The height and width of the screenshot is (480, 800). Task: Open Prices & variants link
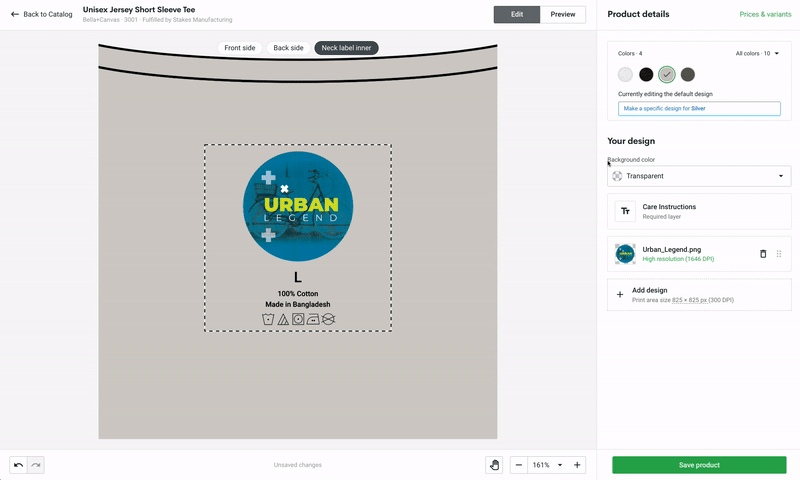pyautogui.click(x=765, y=14)
